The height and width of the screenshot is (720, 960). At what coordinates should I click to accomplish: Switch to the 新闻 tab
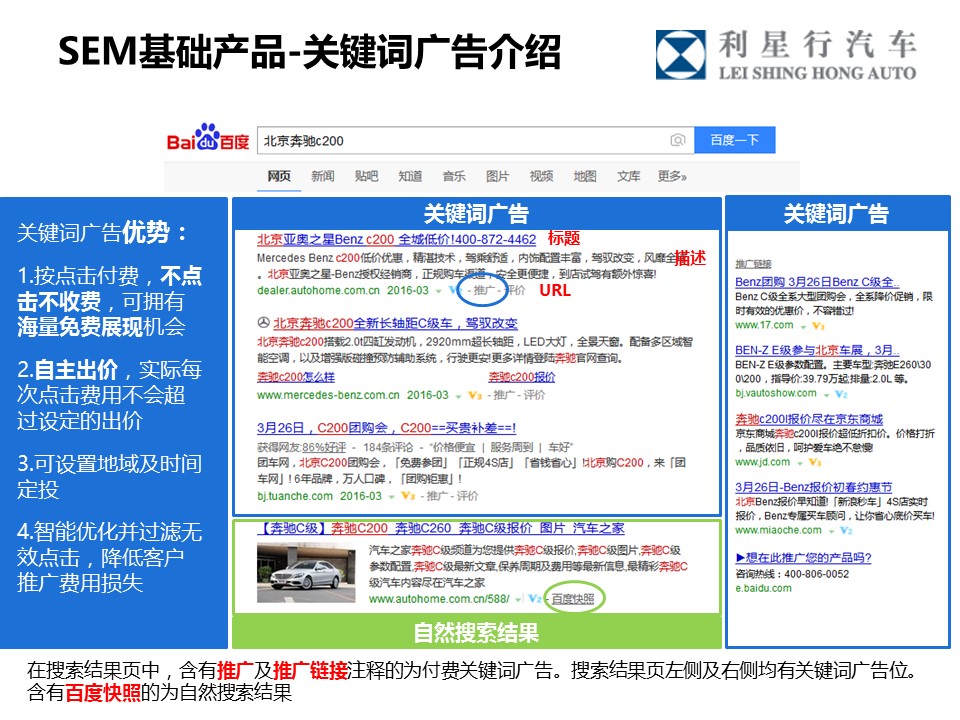(323, 177)
